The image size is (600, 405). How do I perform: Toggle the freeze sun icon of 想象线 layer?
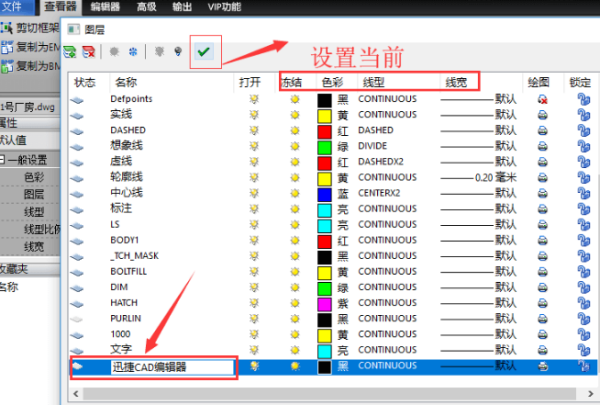pos(295,146)
